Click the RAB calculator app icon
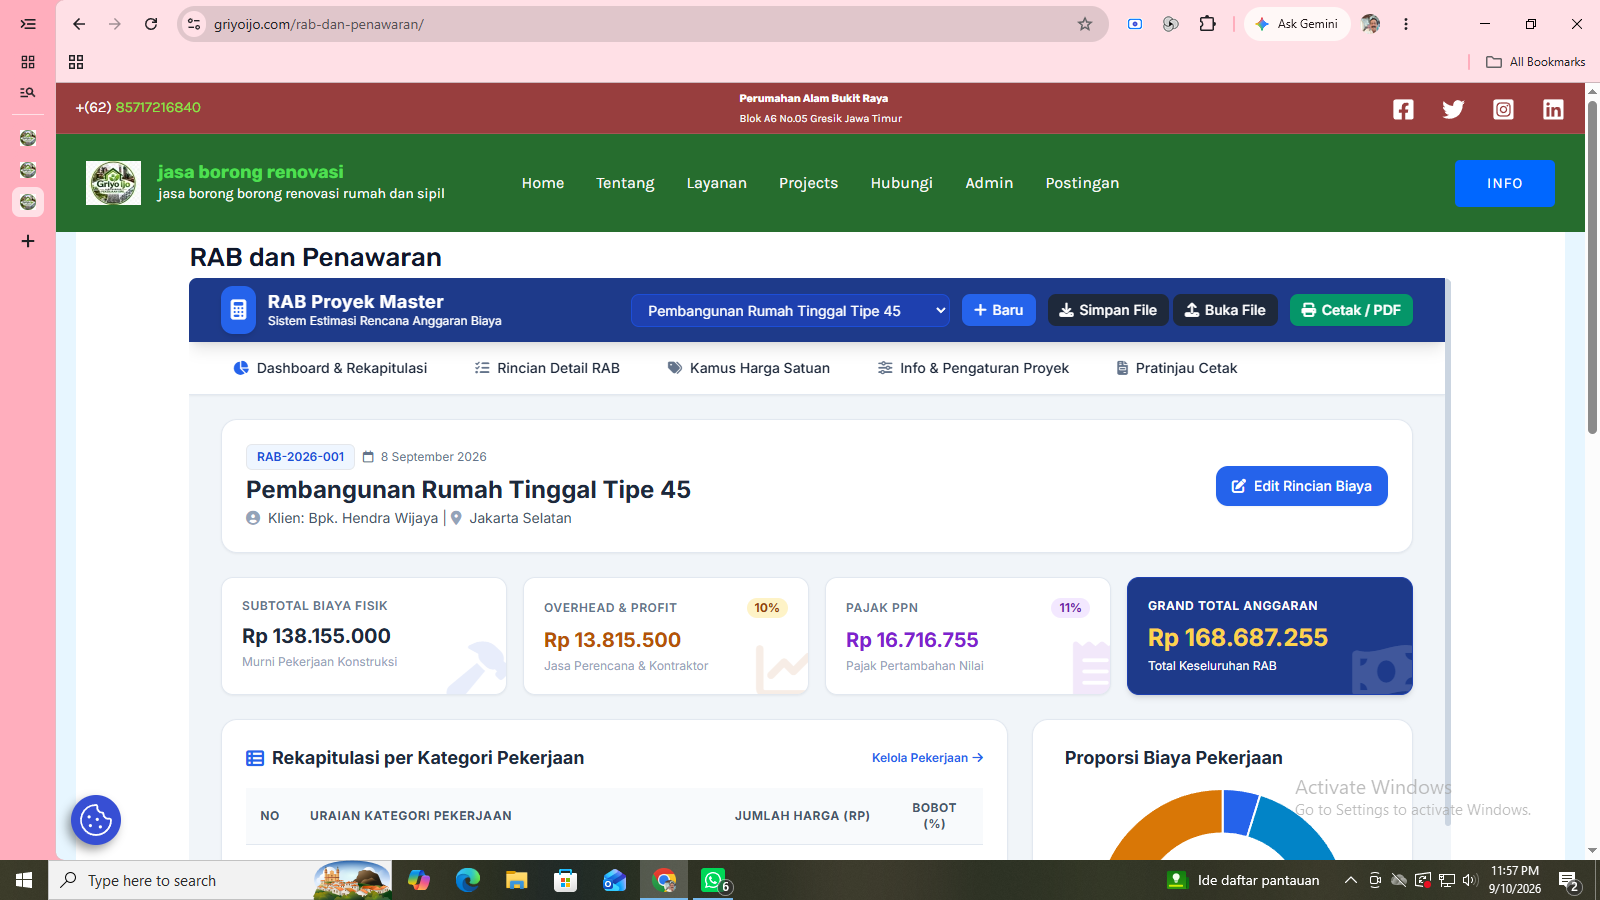The image size is (1600, 900). [x=238, y=310]
